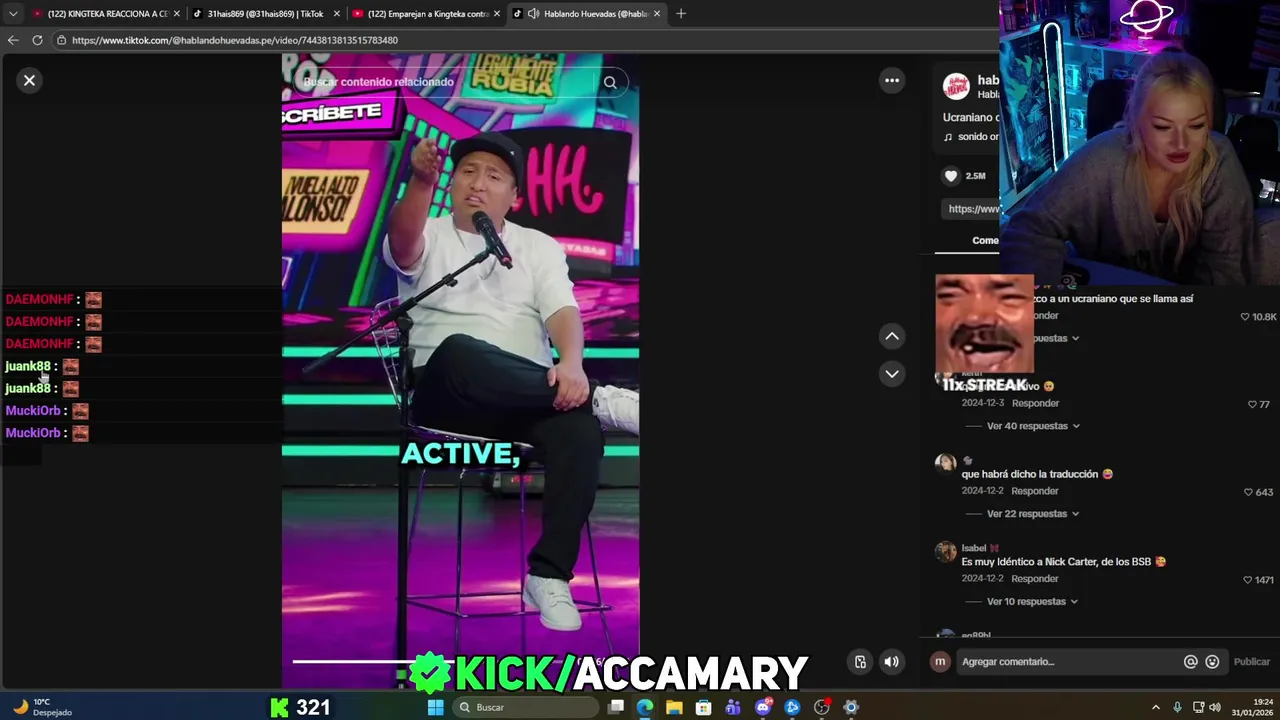Open Task View on the taskbar
This screenshot has width=1280, height=720.
616,707
